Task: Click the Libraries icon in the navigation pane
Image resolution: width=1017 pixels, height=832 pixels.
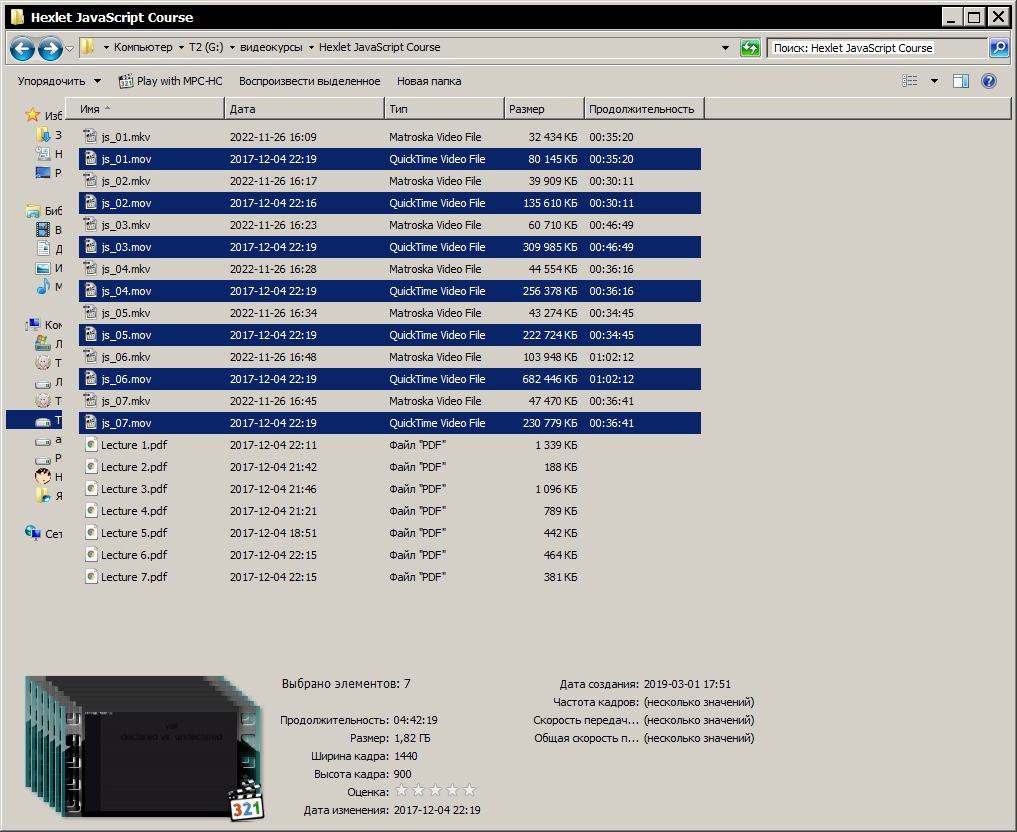Action: tap(32, 211)
